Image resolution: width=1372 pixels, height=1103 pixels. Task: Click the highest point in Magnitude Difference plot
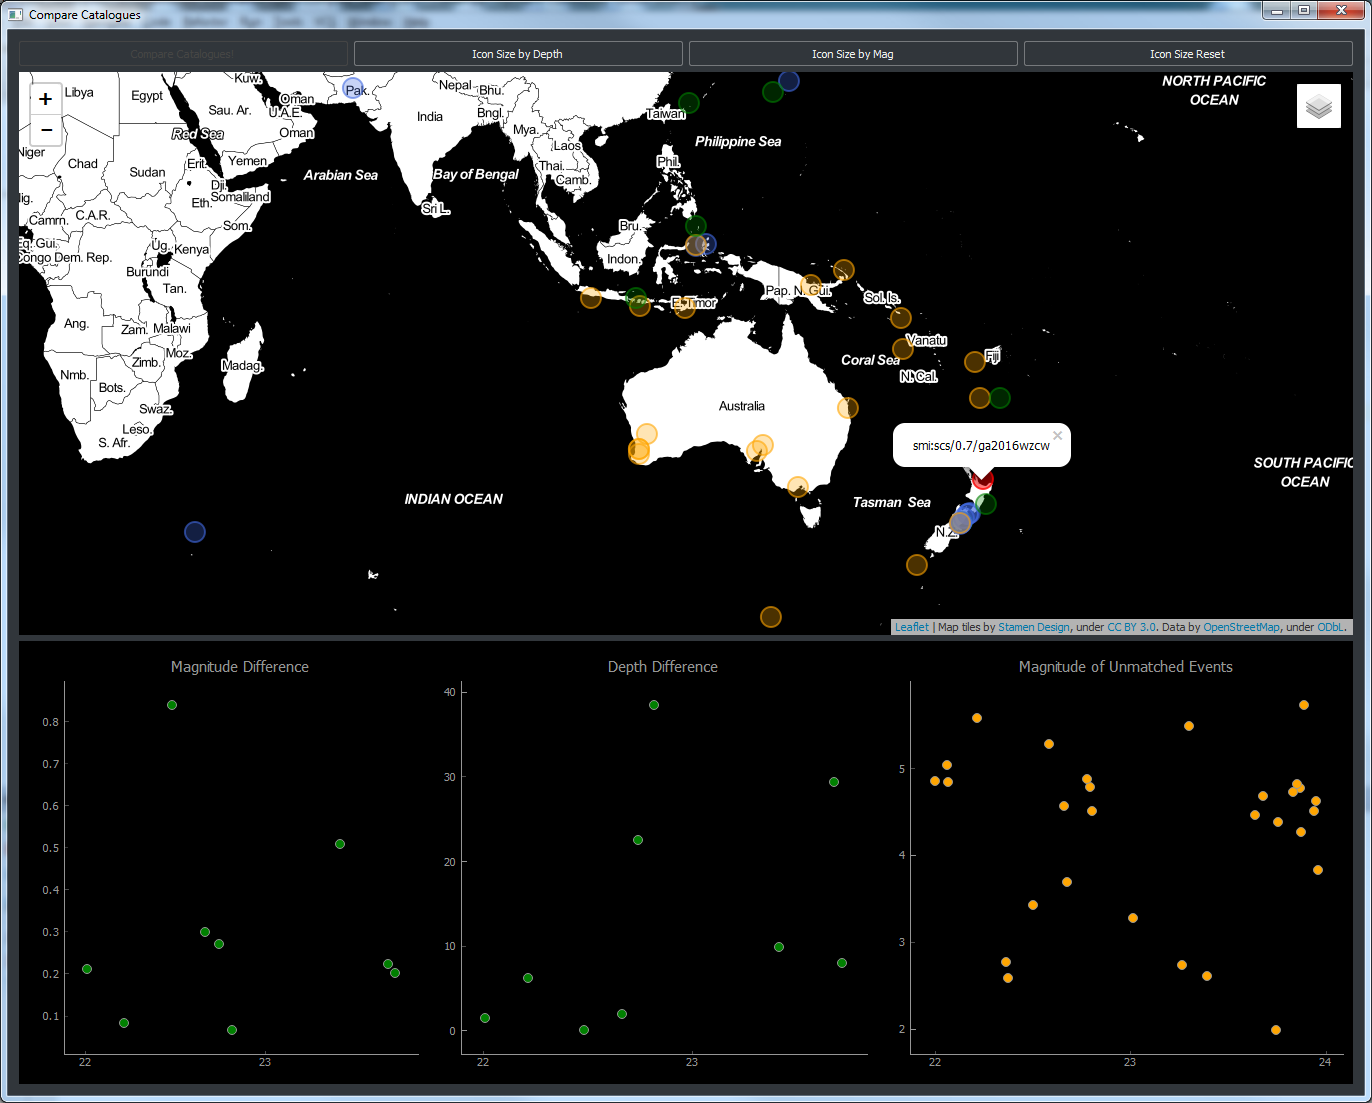tap(172, 705)
